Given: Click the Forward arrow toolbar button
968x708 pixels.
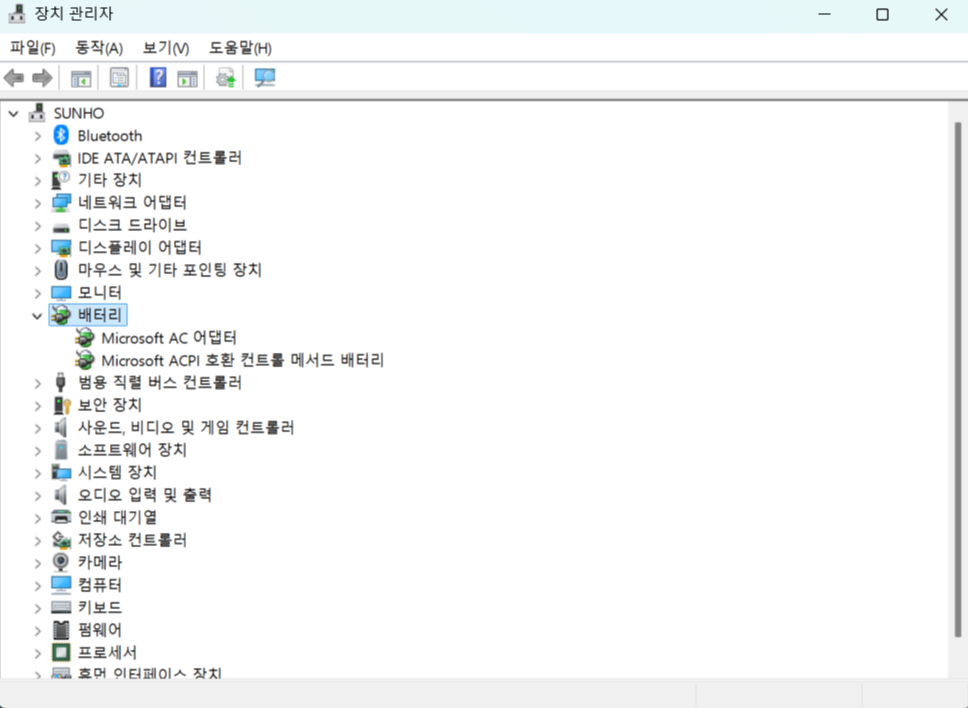Looking at the screenshot, I should 42,78.
